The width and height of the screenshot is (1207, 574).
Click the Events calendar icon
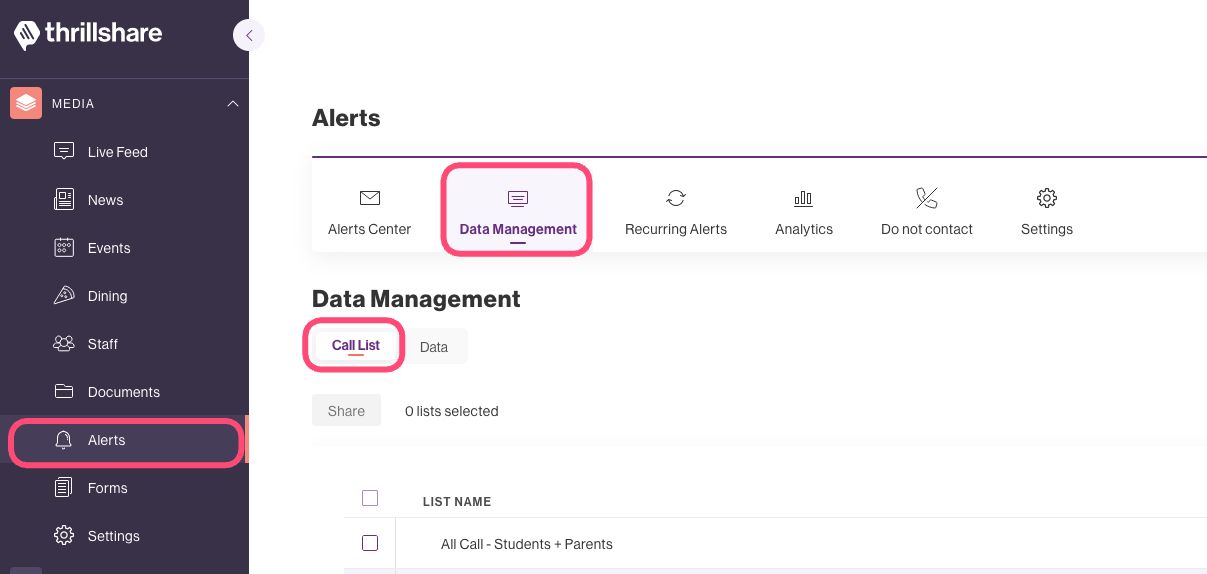coord(64,248)
